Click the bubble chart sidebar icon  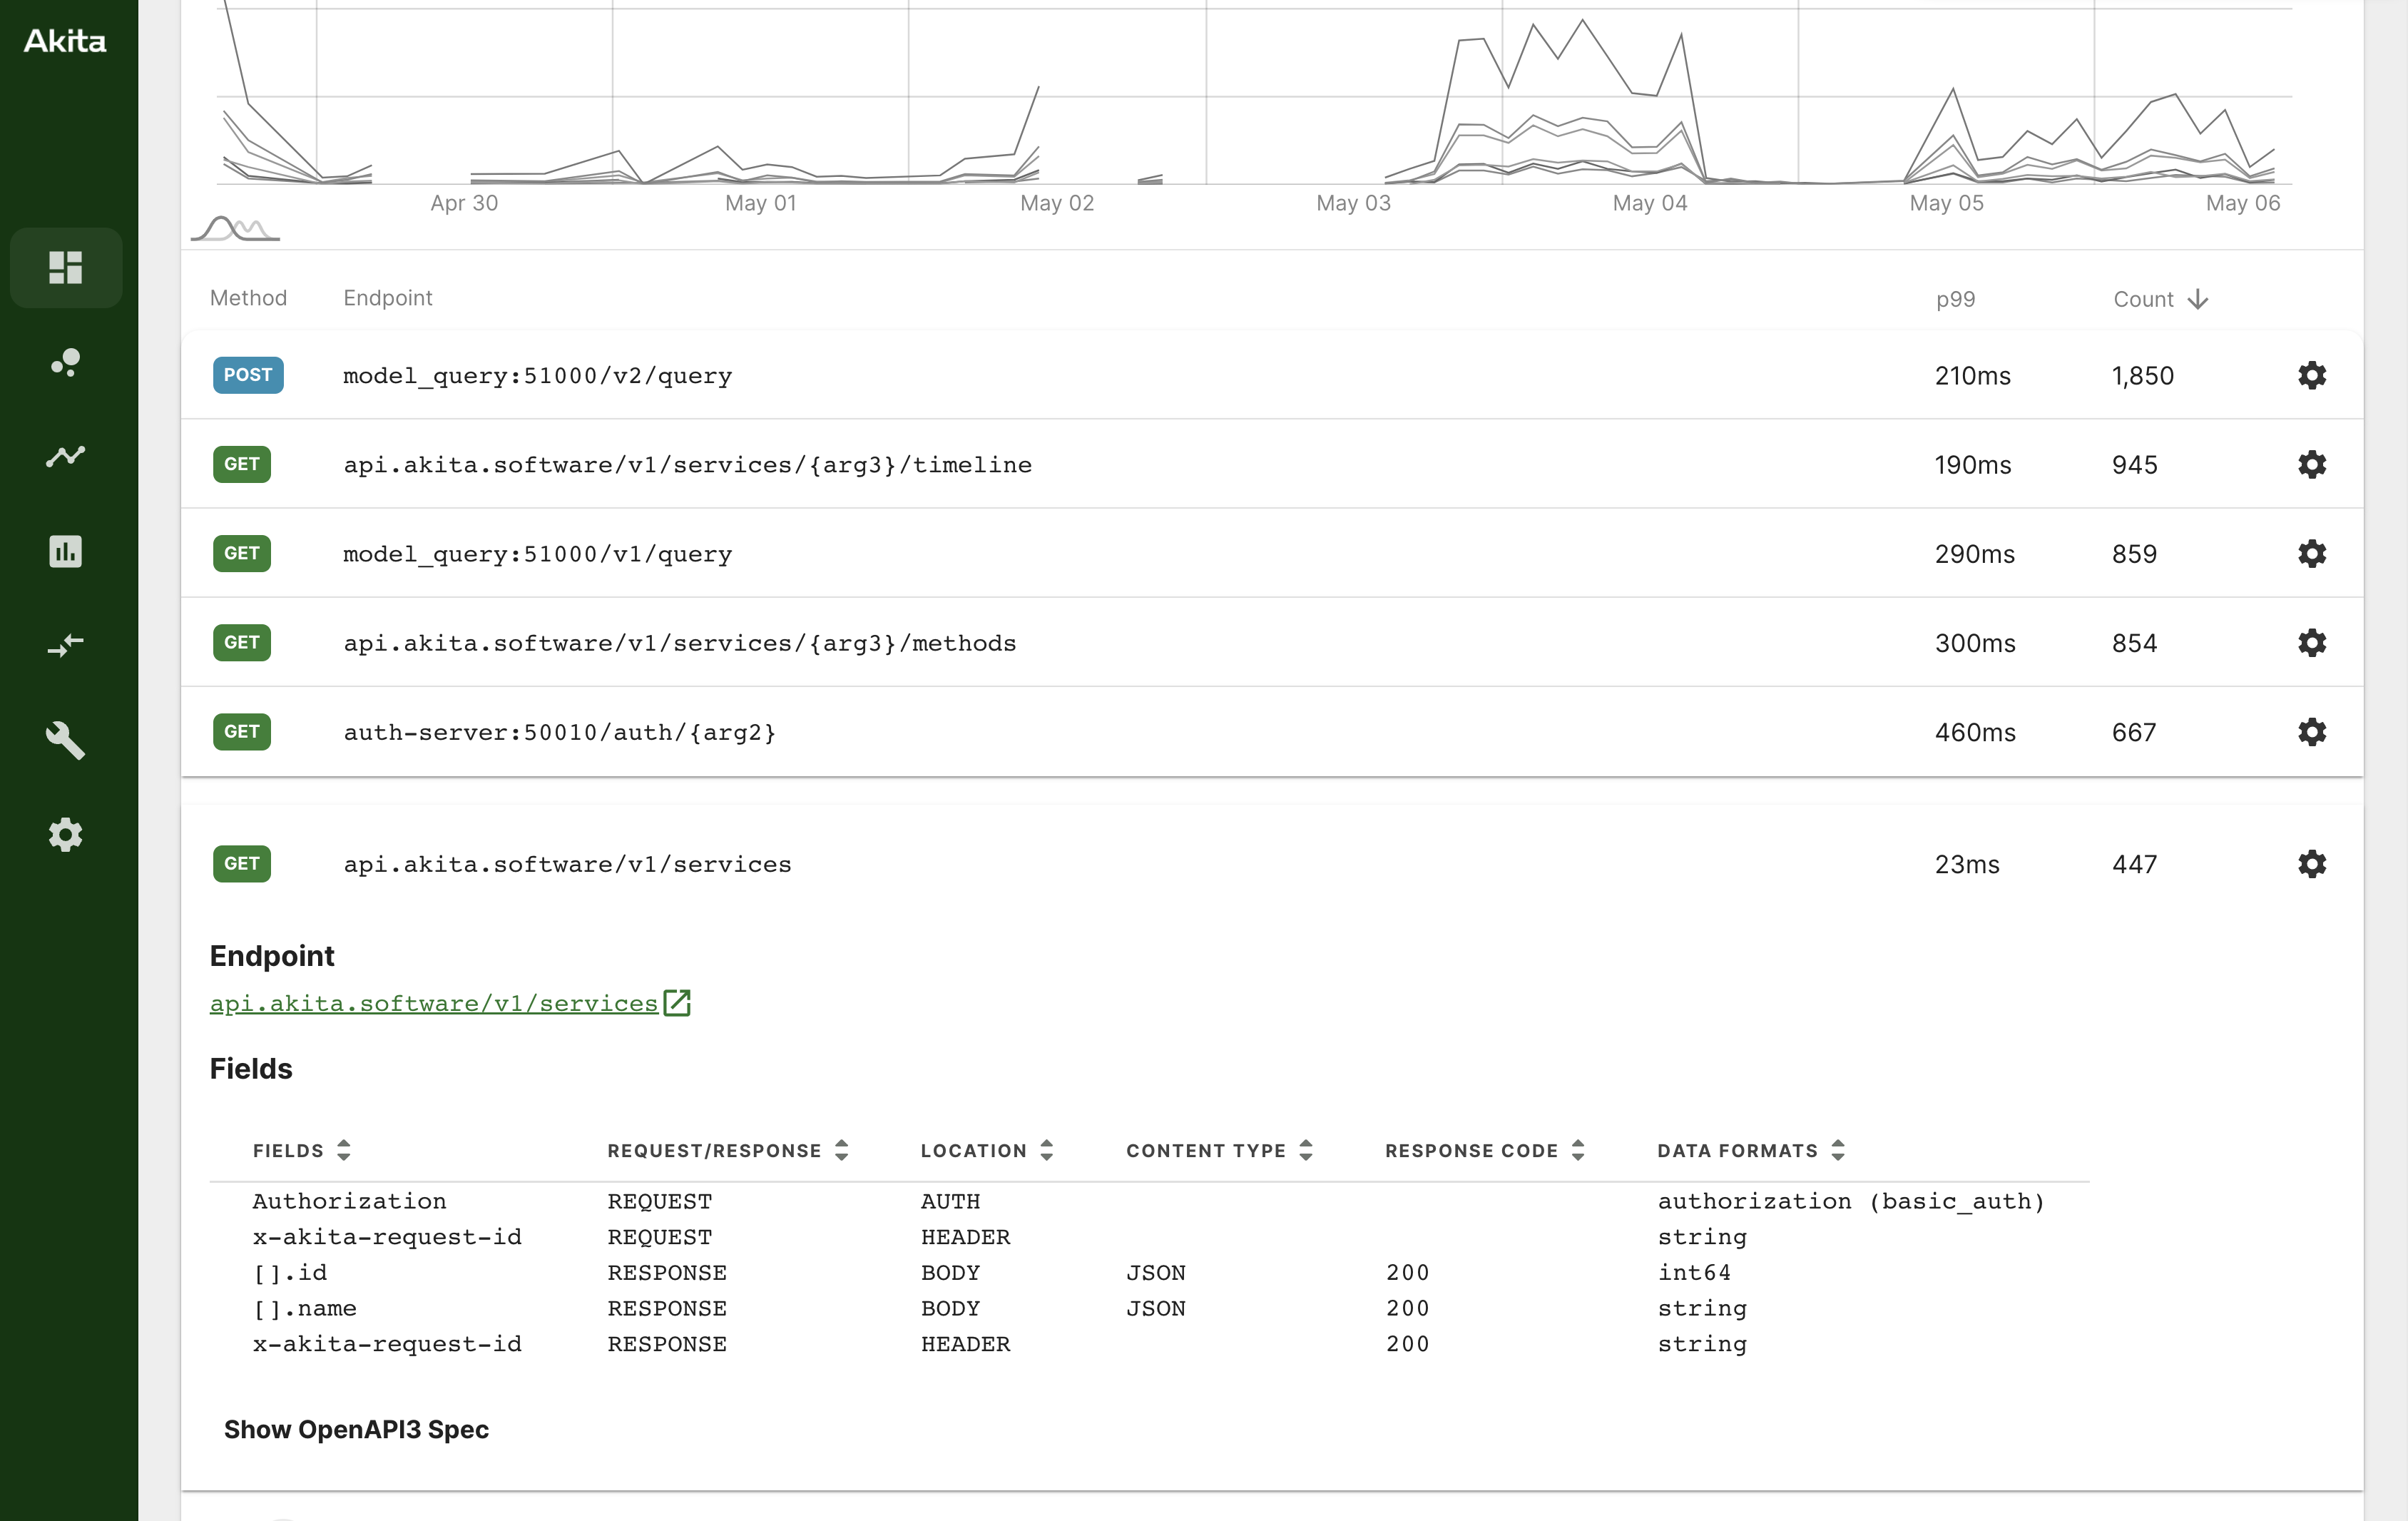click(65, 362)
